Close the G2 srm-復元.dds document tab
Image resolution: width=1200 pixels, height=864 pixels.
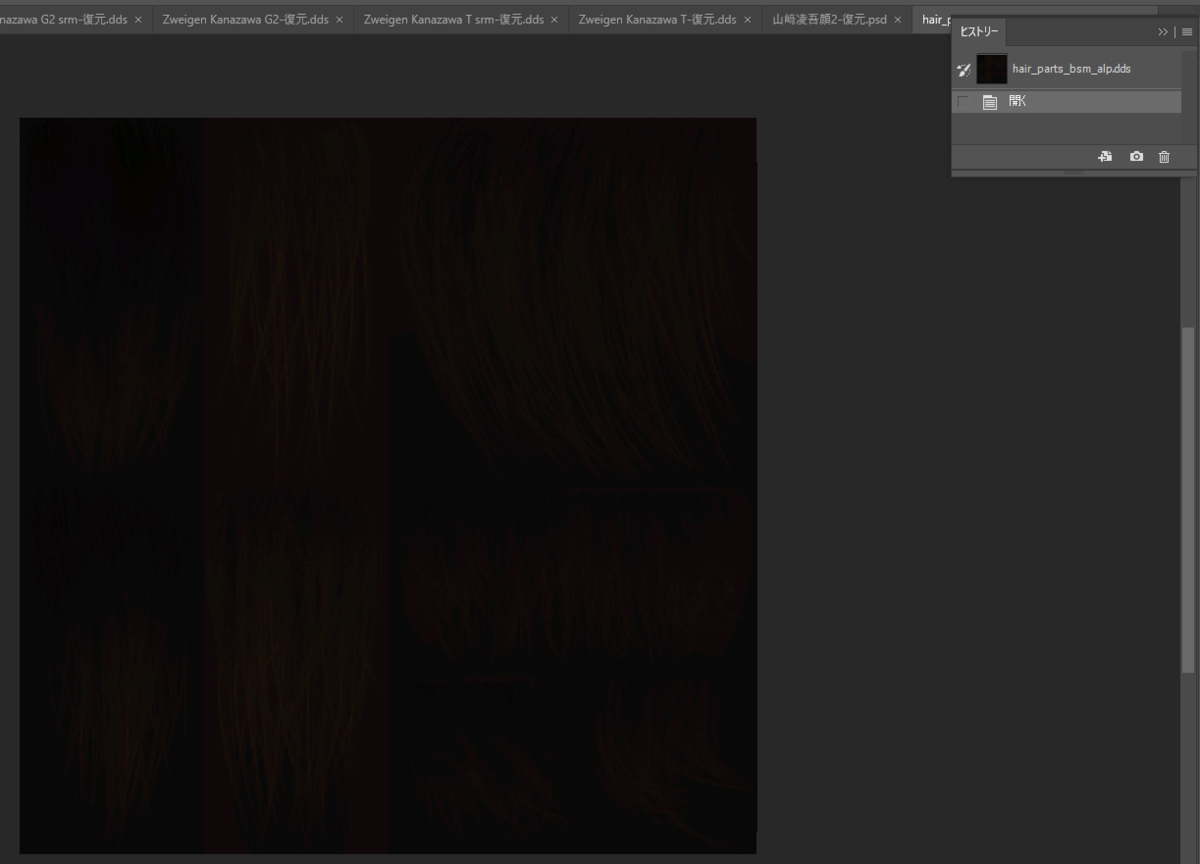tap(138, 19)
